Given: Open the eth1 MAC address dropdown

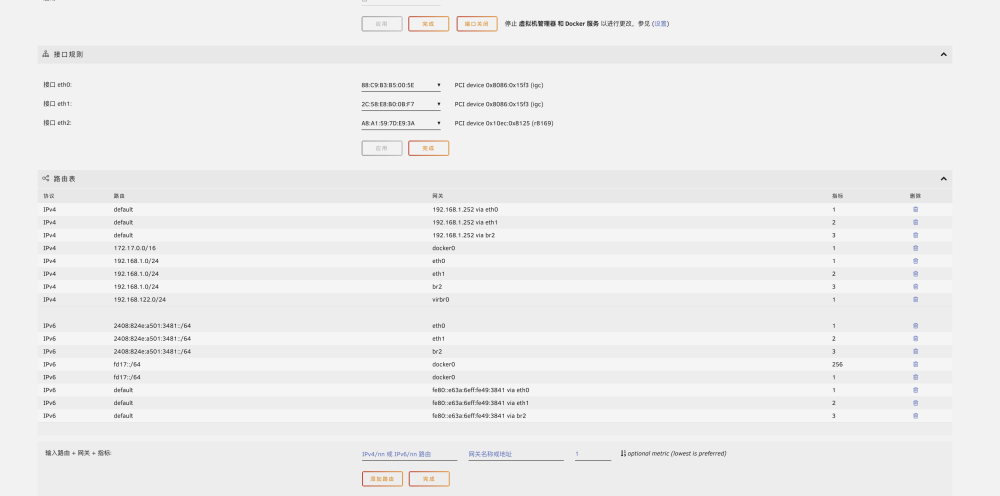Looking at the screenshot, I should click(x=401, y=104).
